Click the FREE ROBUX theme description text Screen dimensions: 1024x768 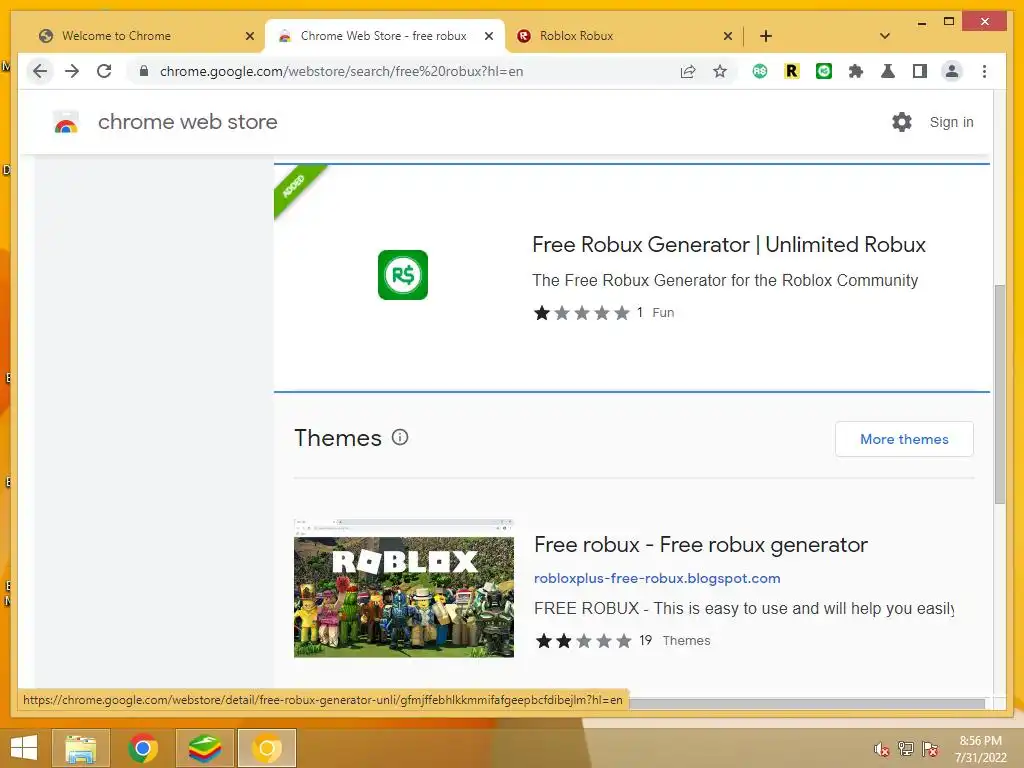[744, 608]
